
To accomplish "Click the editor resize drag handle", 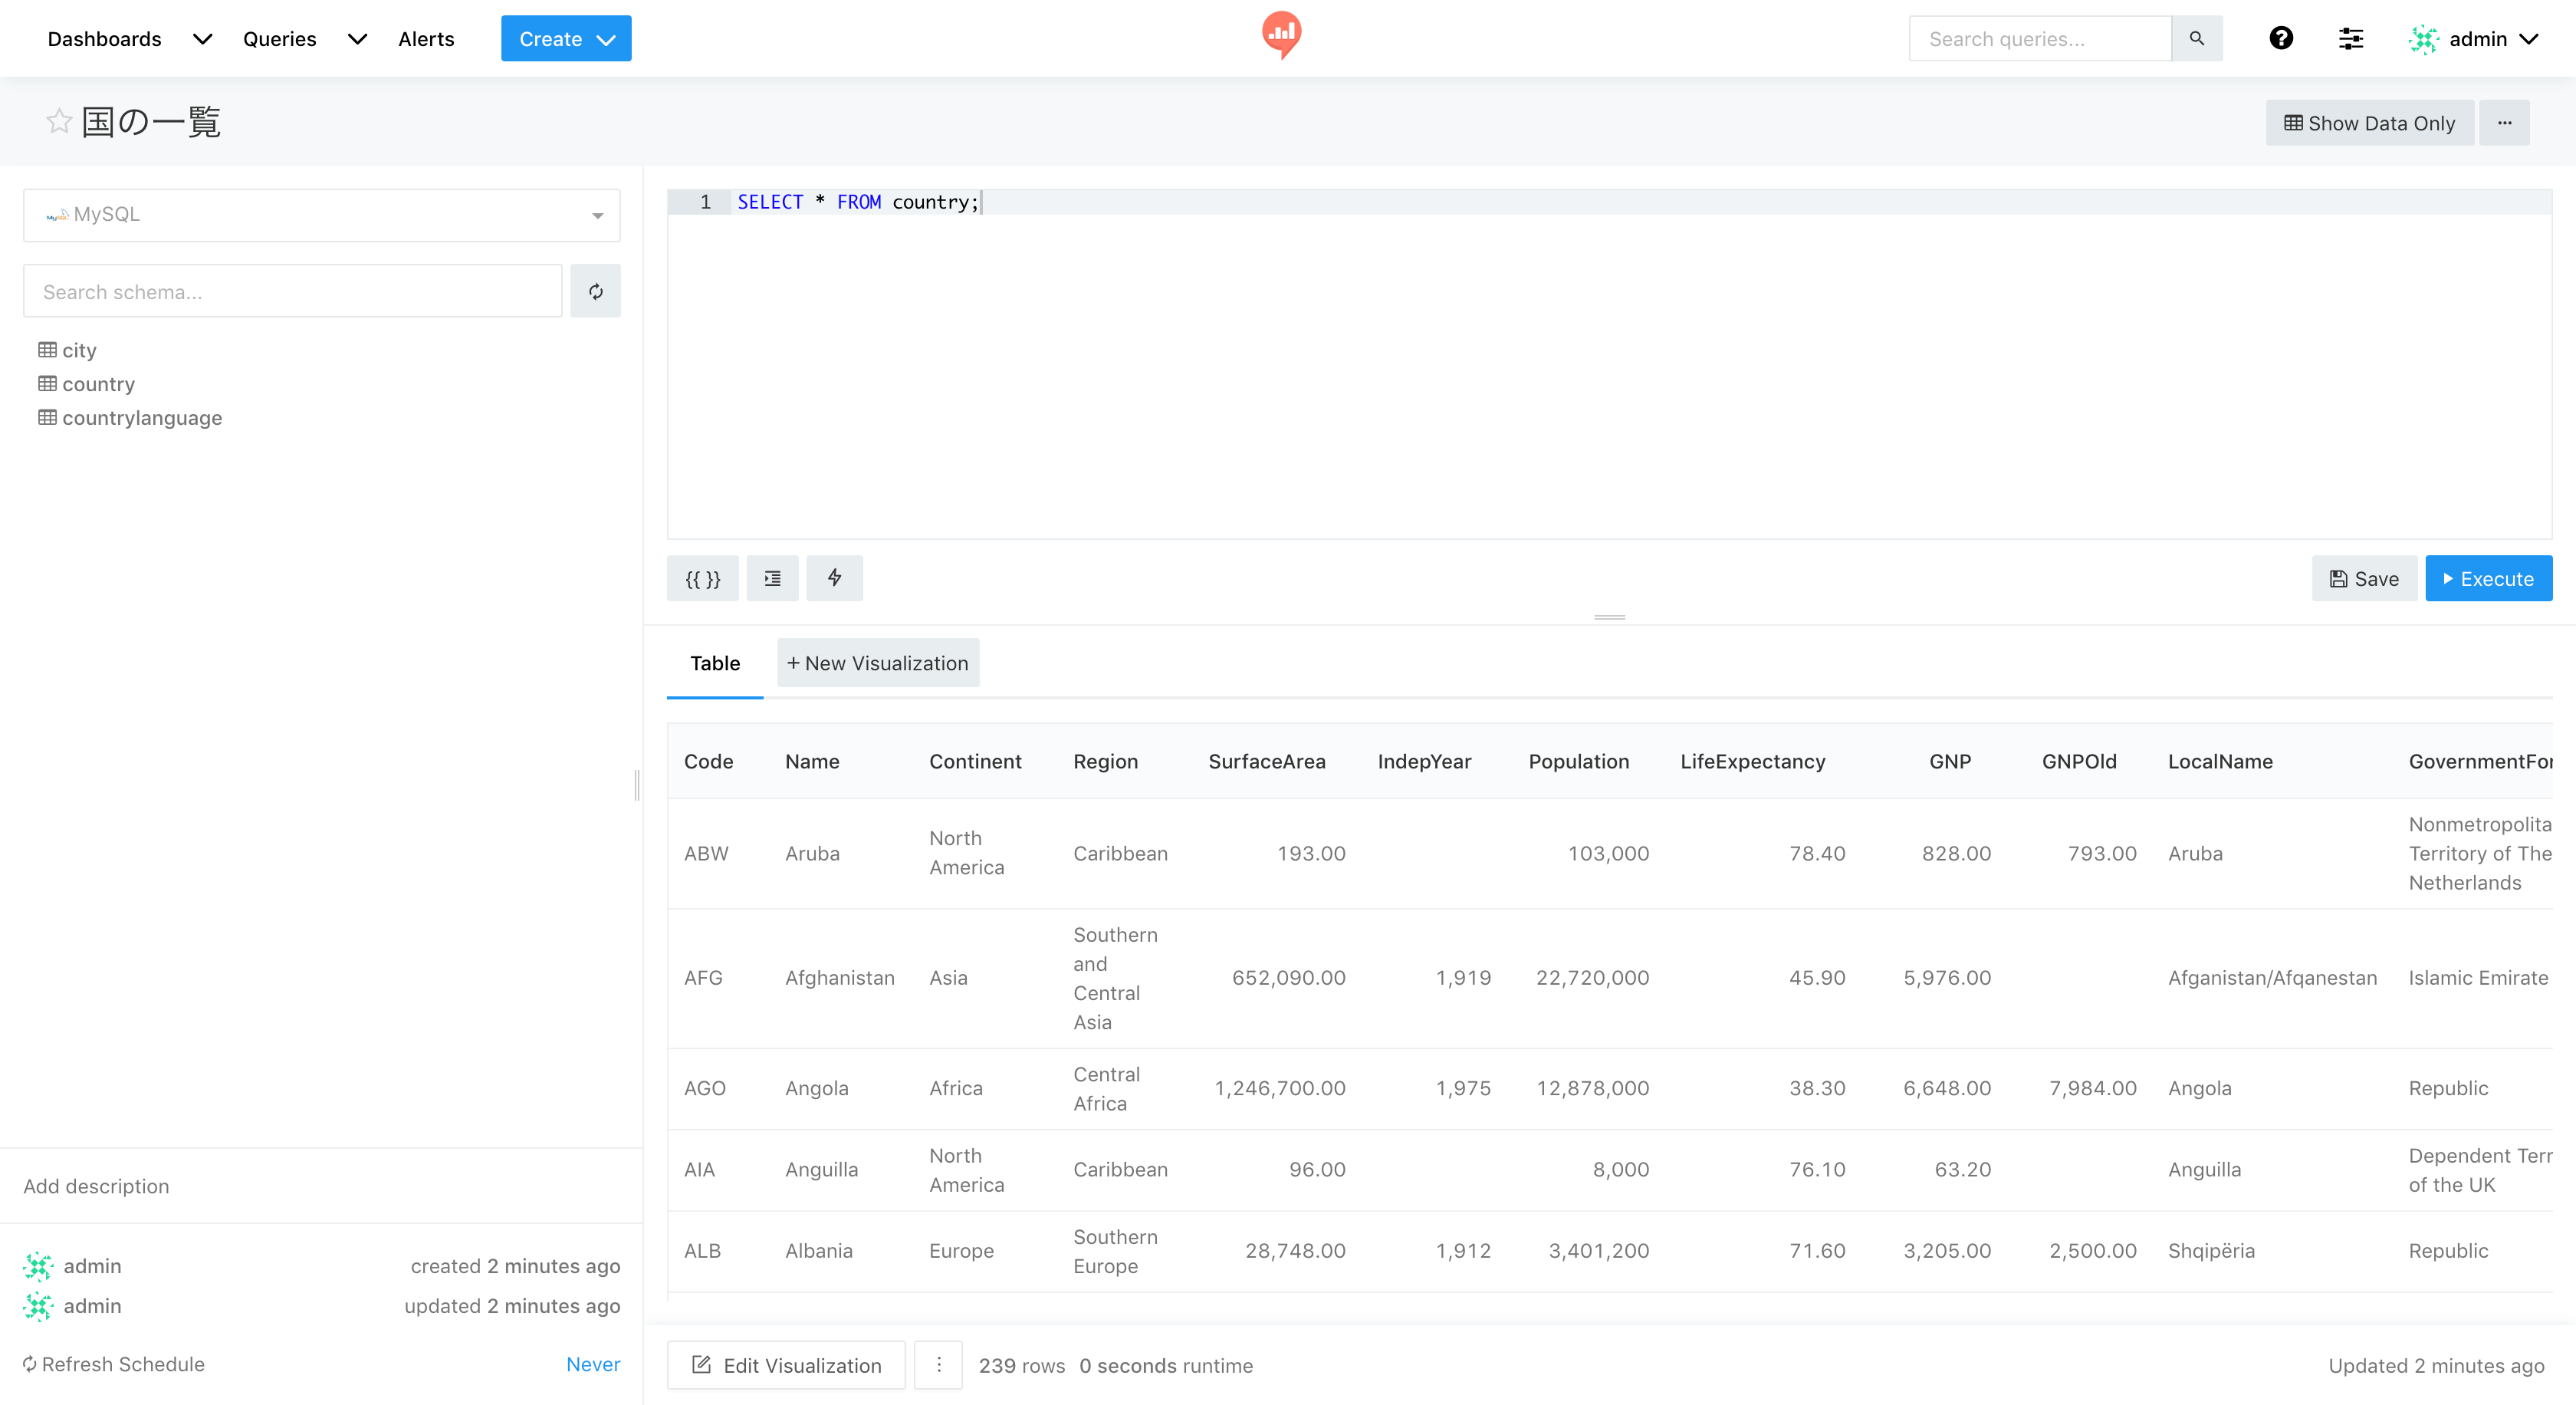I will (x=1609, y=617).
